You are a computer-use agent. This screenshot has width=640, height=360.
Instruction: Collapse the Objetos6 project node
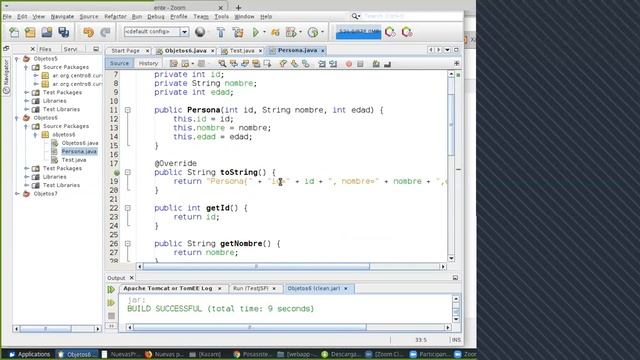coord(17,118)
